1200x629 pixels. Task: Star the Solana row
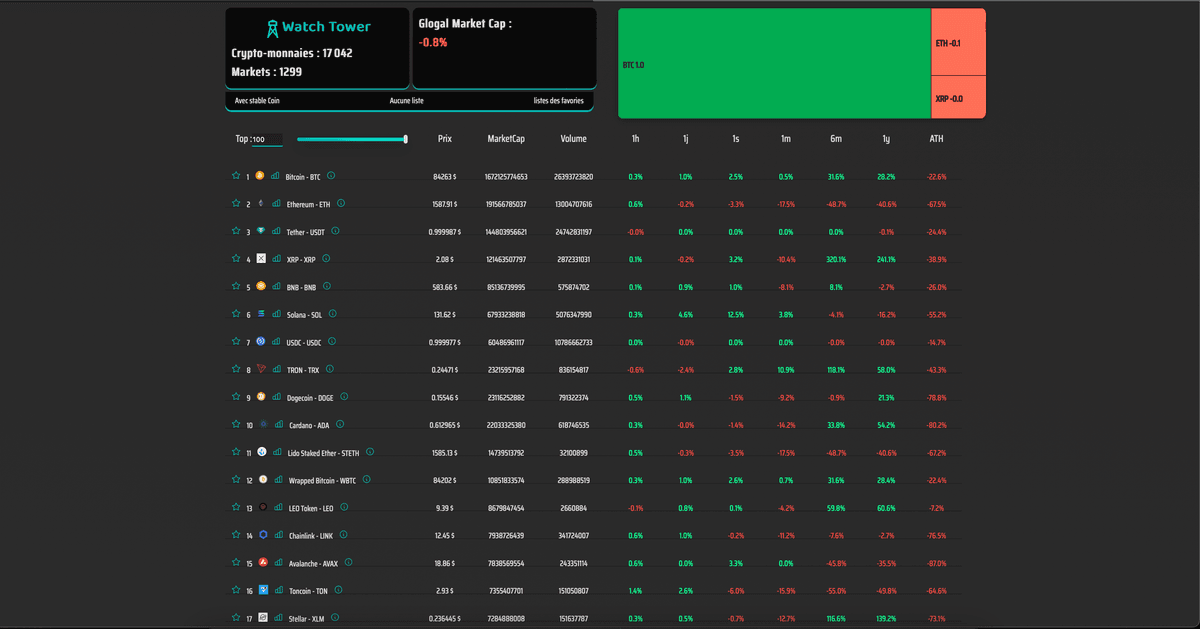click(x=236, y=314)
